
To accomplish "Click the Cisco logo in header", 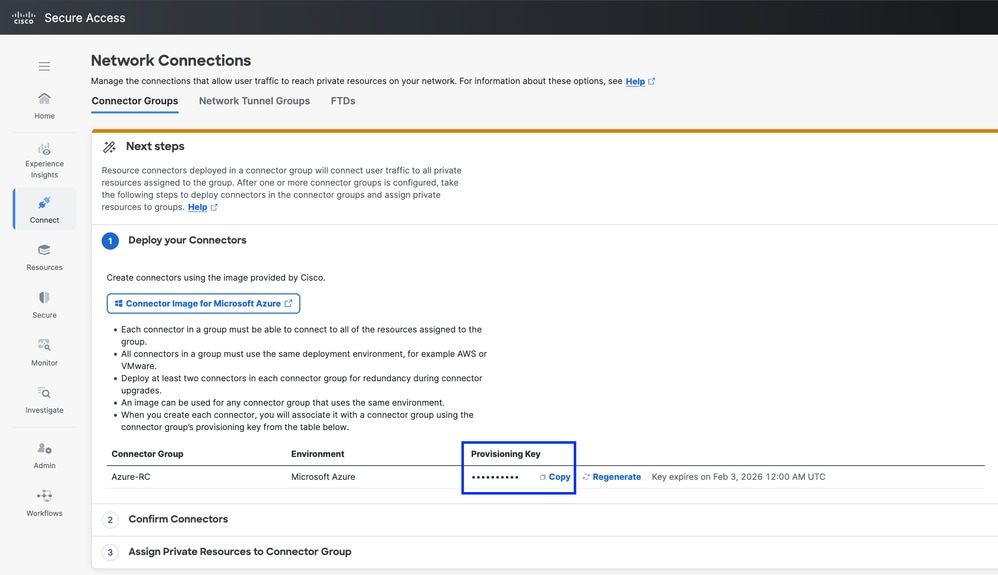I will pyautogui.click(x=24, y=18).
